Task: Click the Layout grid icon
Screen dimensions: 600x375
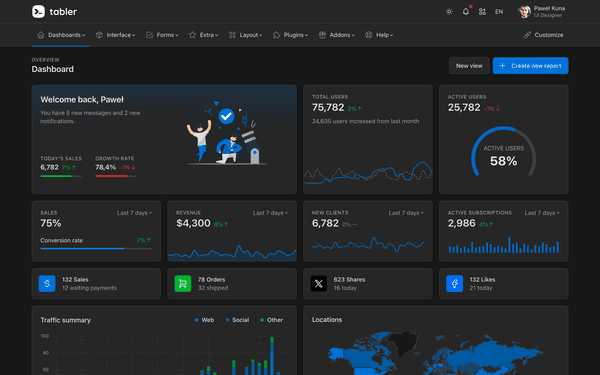Action: pyautogui.click(x=232, y=35)
